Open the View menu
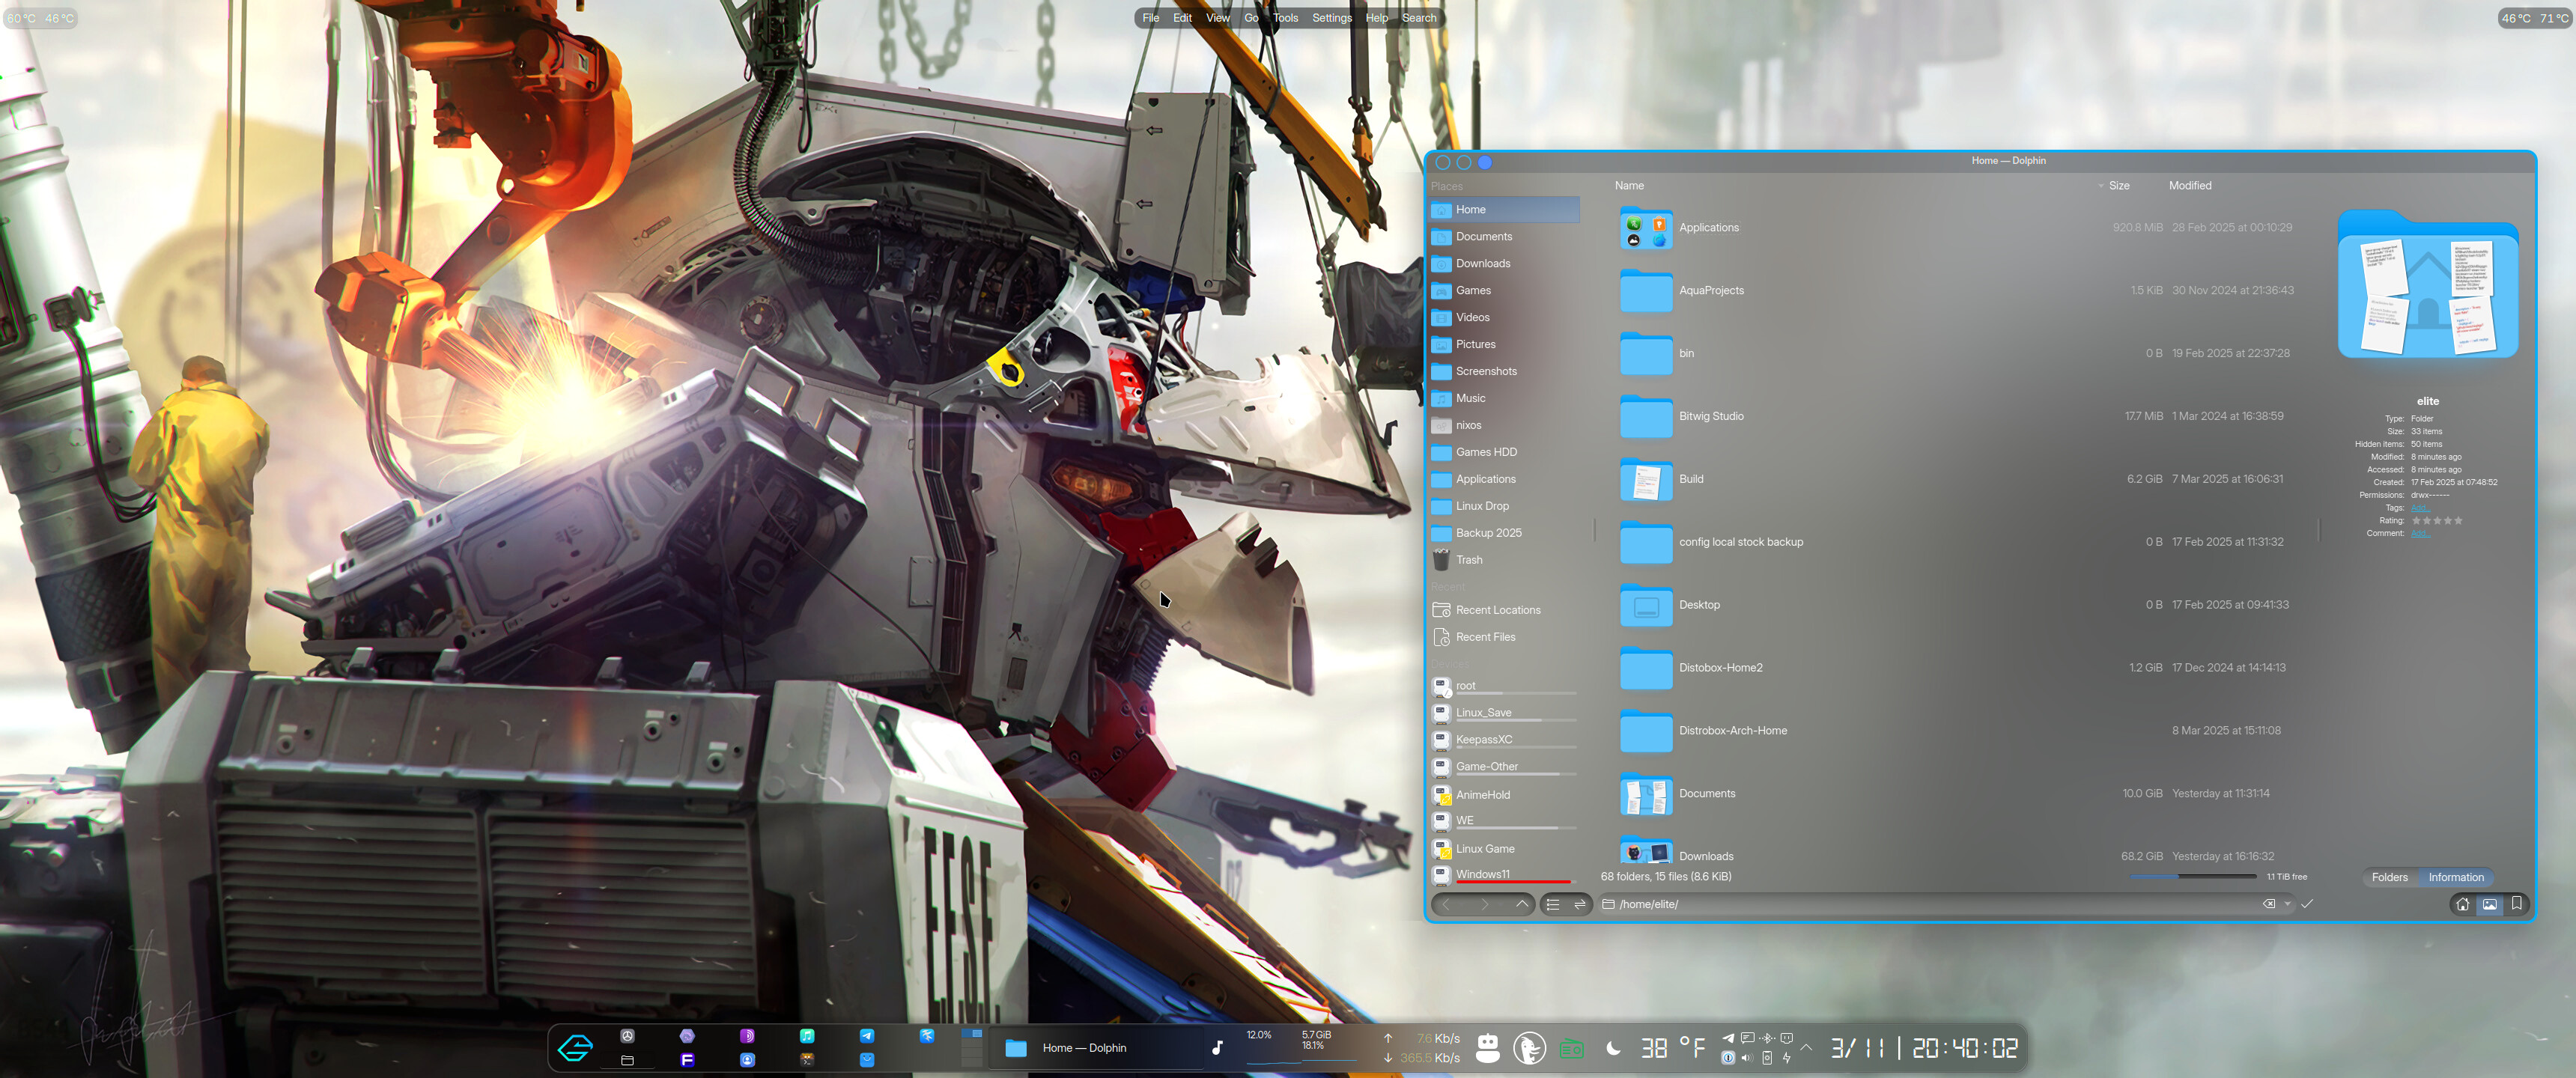Screen dimensions: 2576x1078 click(x=1218, y=18)
